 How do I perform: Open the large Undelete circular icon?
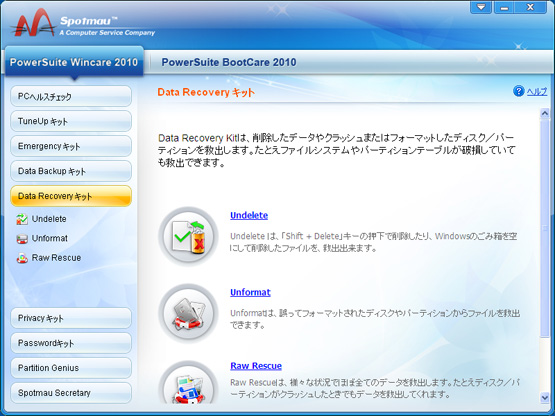click(188, 236)
